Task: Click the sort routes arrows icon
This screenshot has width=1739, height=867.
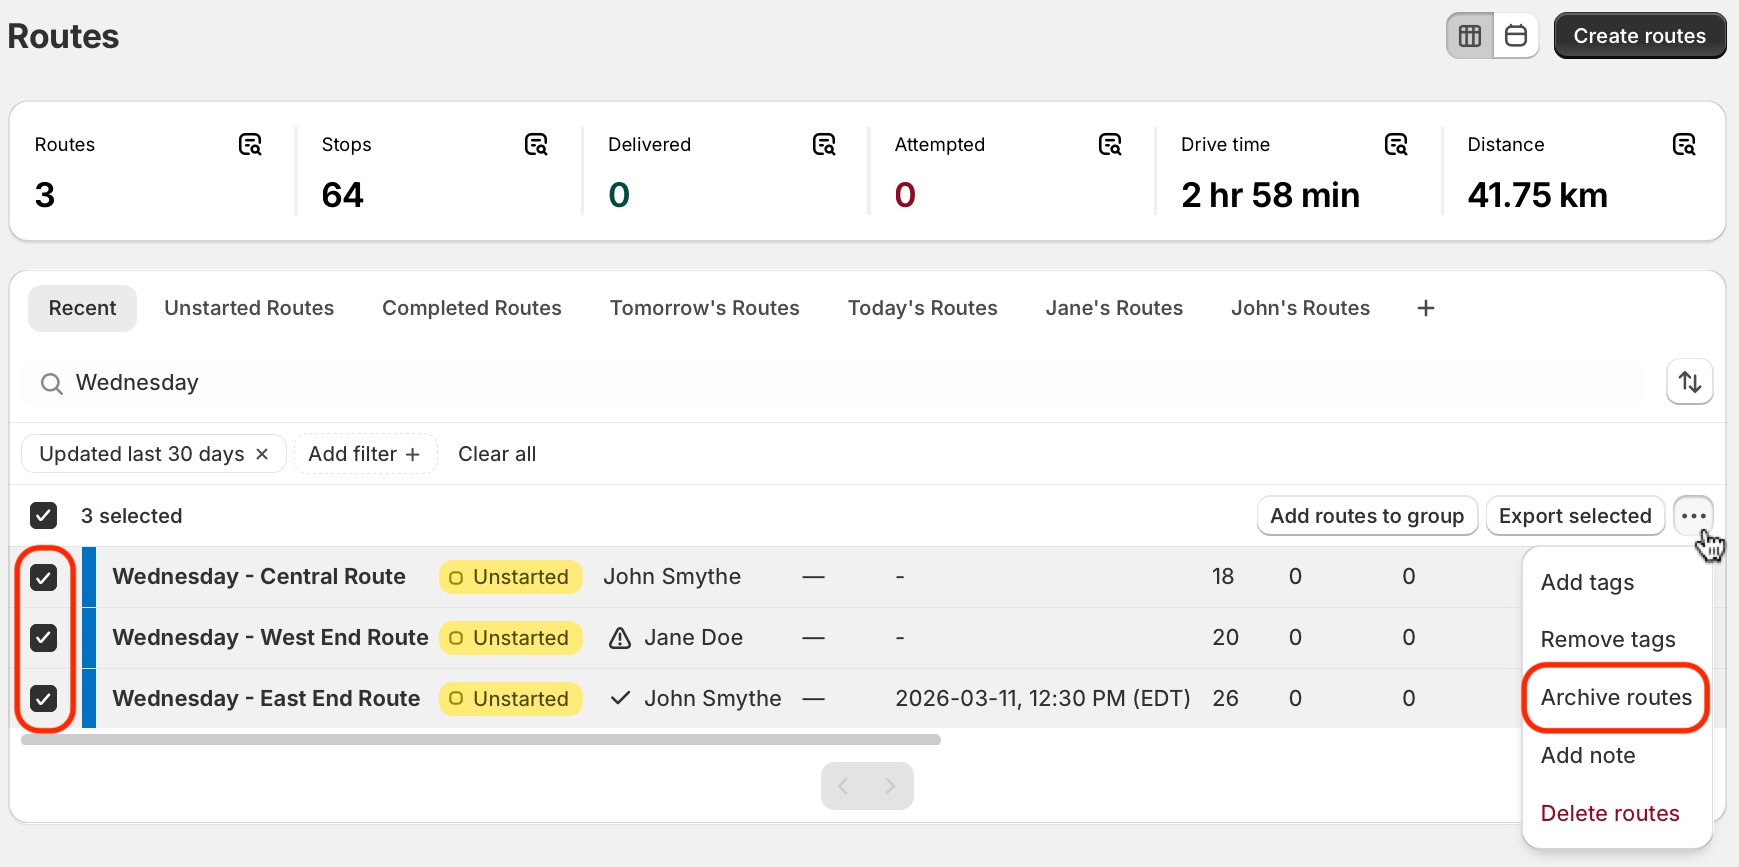Action: (x=1690, y=382)
